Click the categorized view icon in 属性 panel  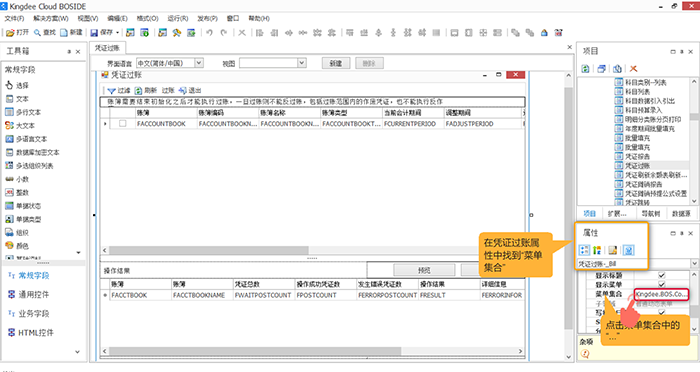[584, 250]
